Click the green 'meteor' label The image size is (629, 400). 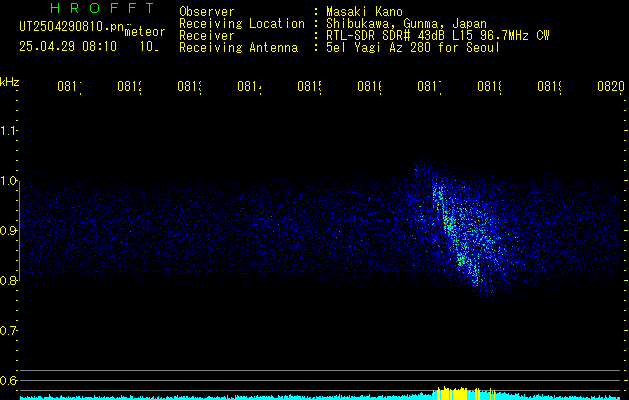click(x=144, y=32)
